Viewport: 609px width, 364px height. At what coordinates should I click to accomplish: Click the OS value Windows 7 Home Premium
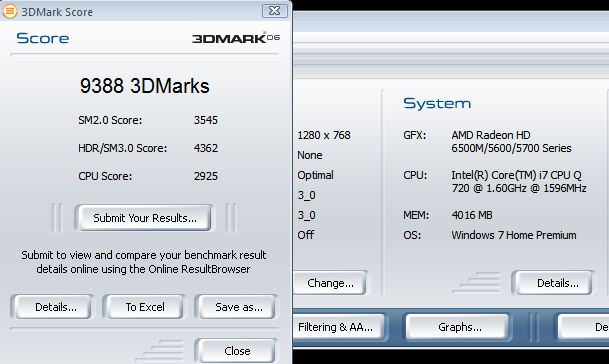point(513,235)
